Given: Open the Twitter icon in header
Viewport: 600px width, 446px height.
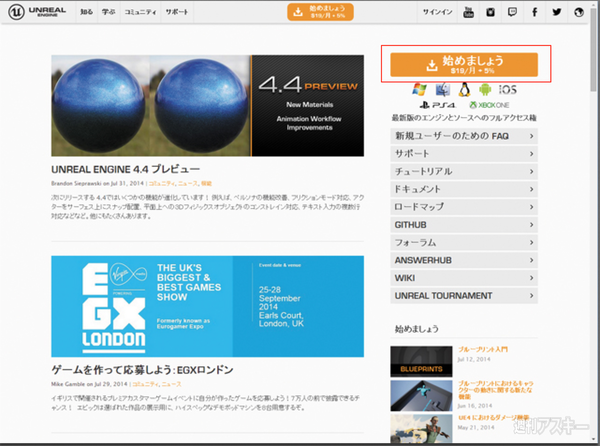Looking at the screenshot, I should coord(557,12).
